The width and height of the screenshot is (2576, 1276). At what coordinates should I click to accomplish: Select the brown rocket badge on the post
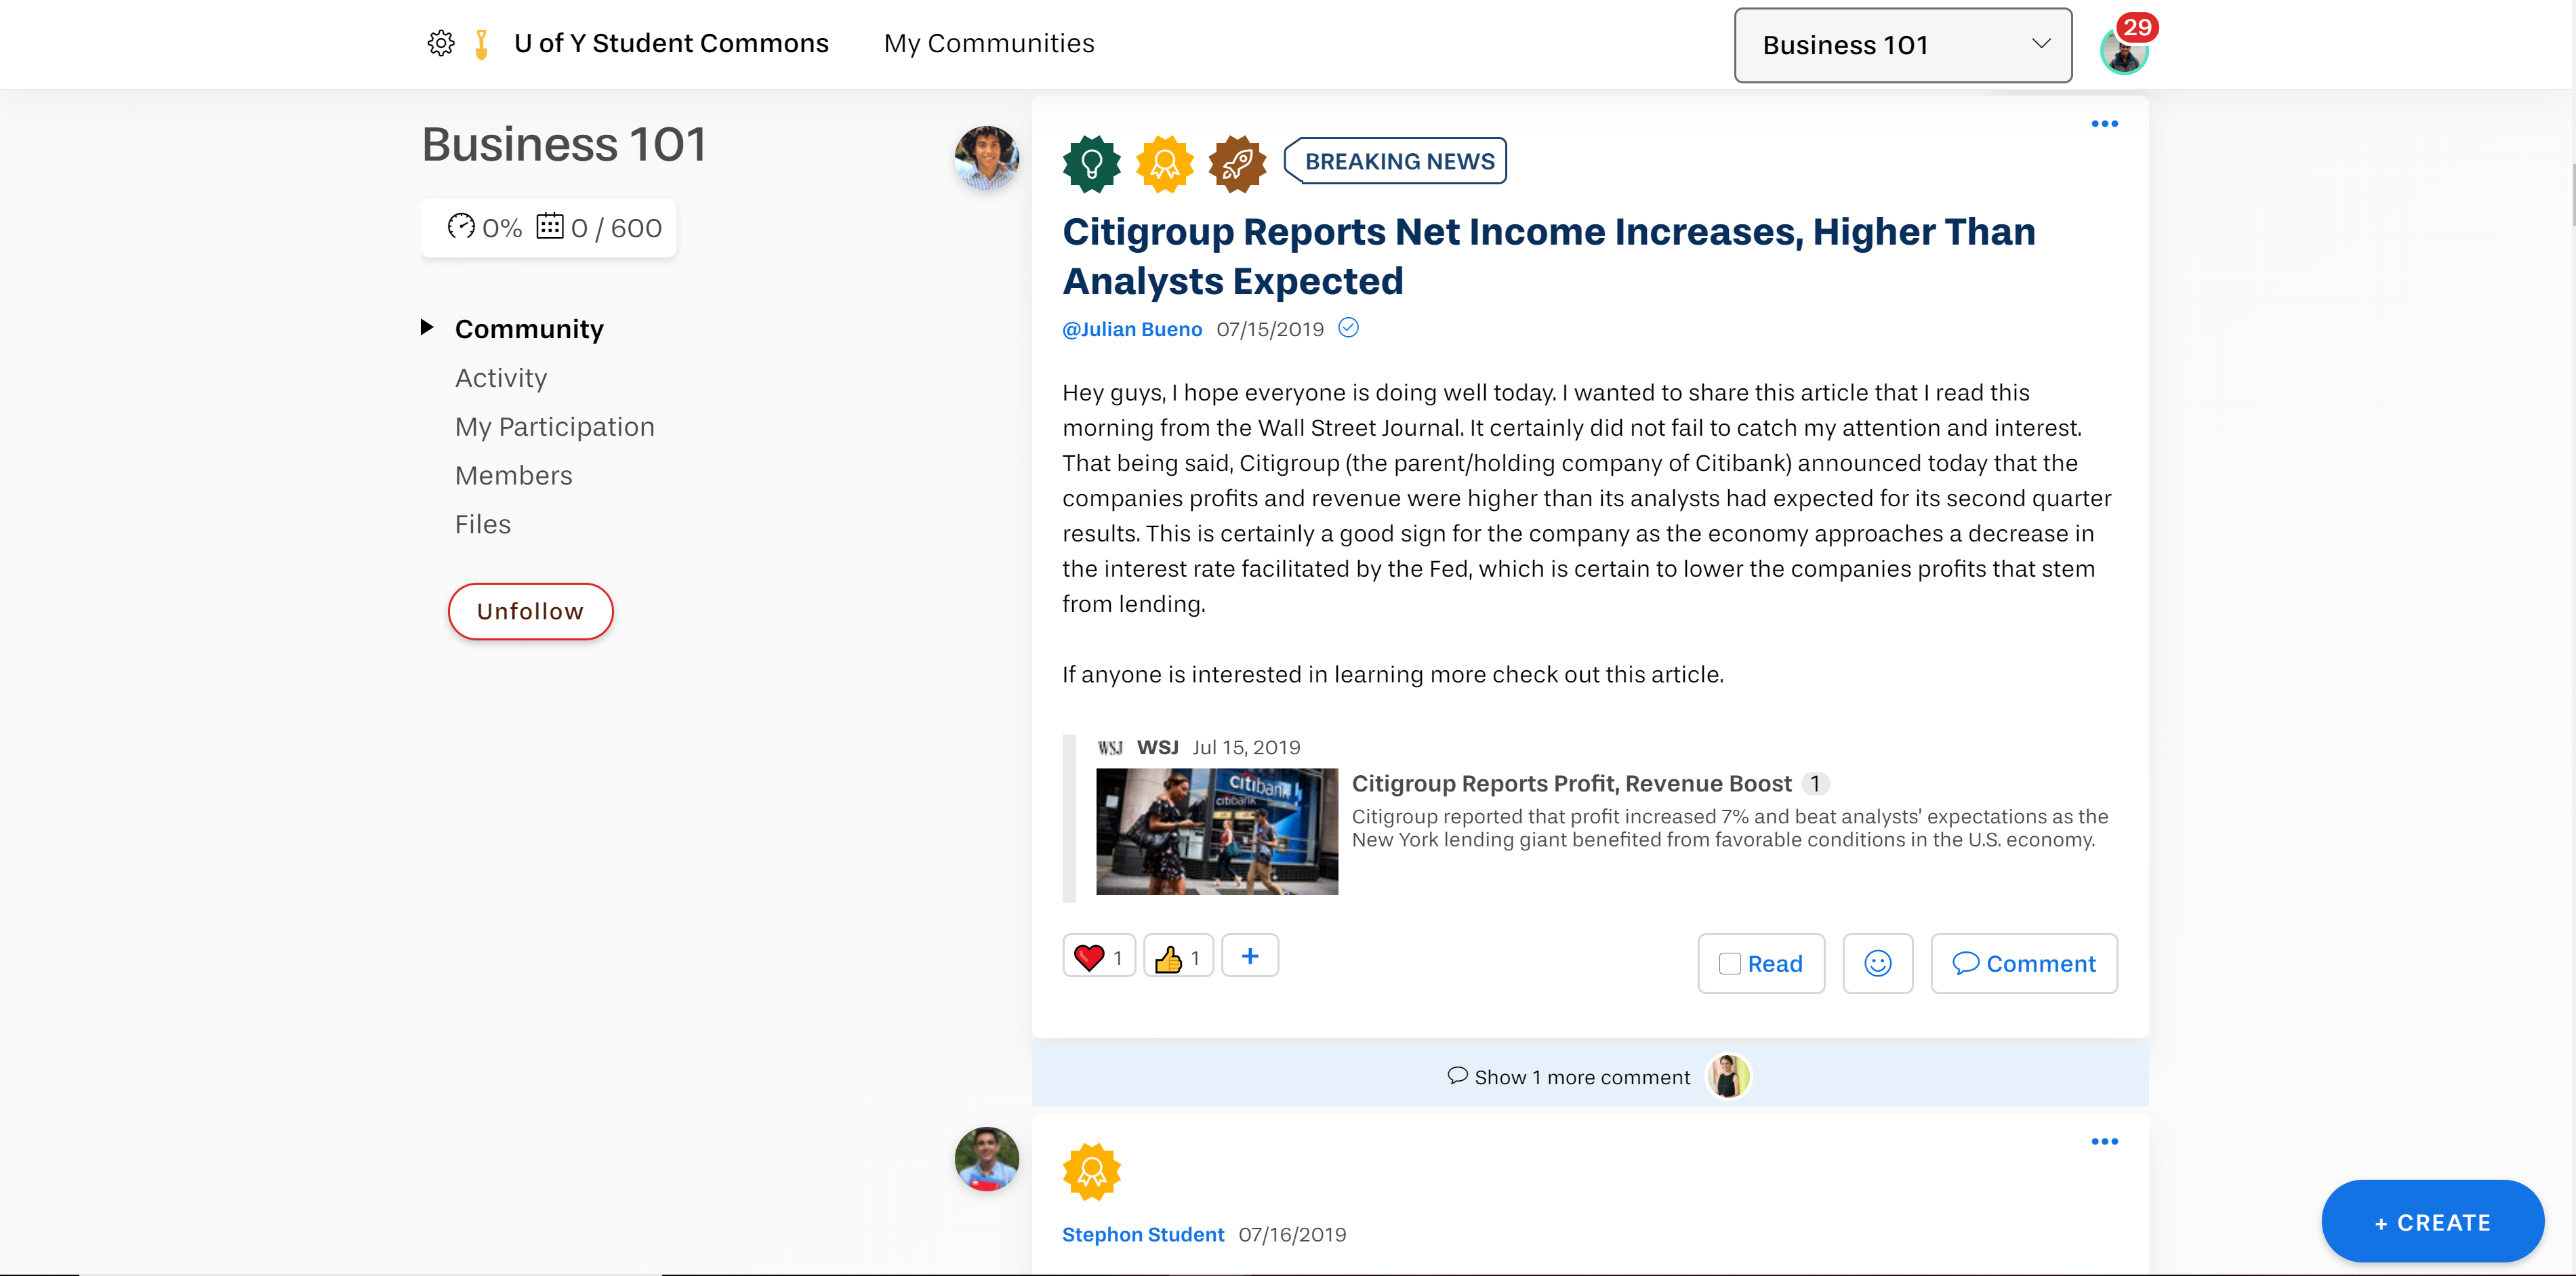pyautogui.click(x=1238, y=163)
